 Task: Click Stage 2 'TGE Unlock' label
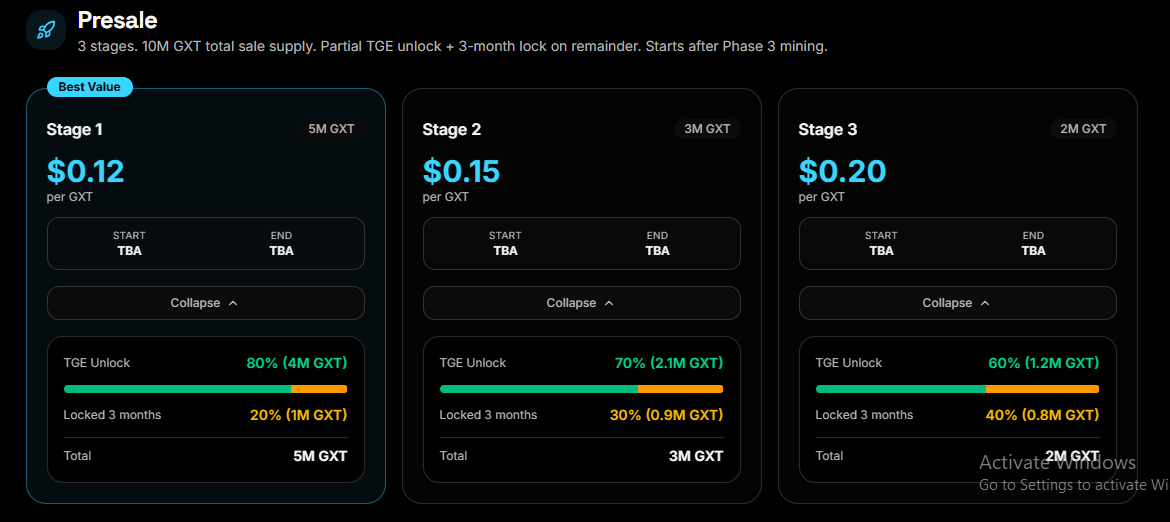473,363
